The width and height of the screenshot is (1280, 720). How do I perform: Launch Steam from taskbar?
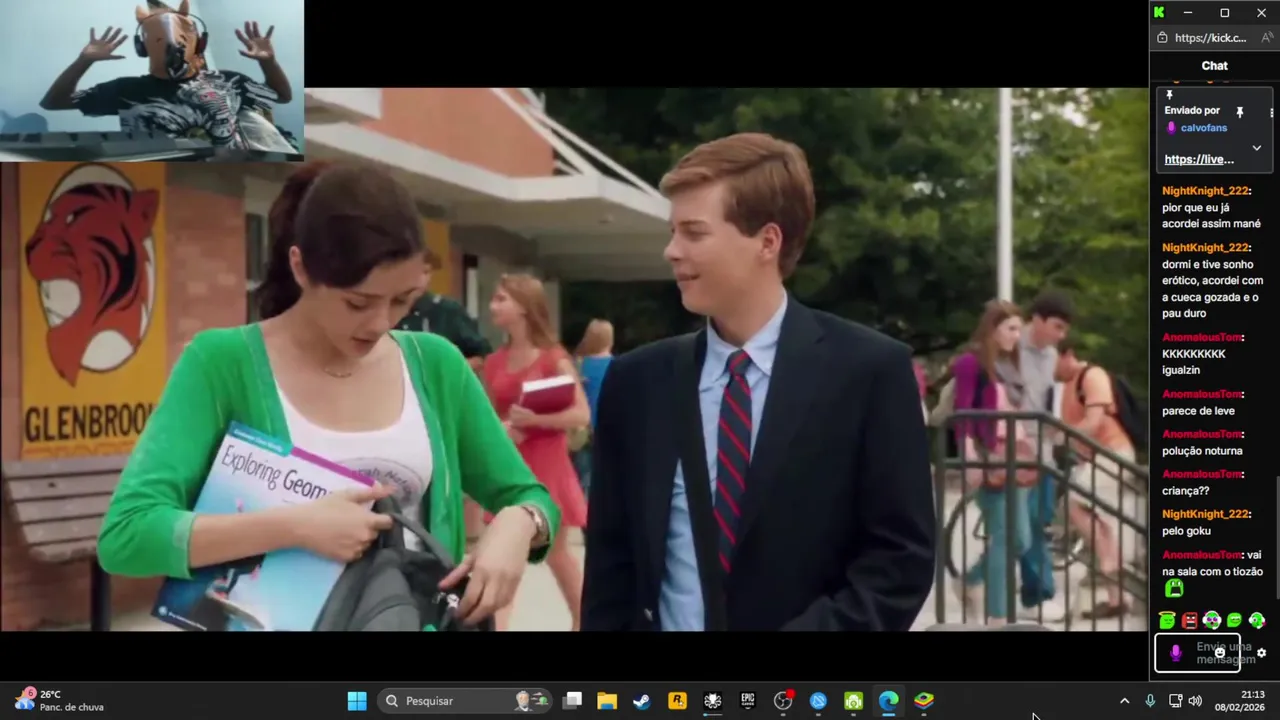[642, 701]
